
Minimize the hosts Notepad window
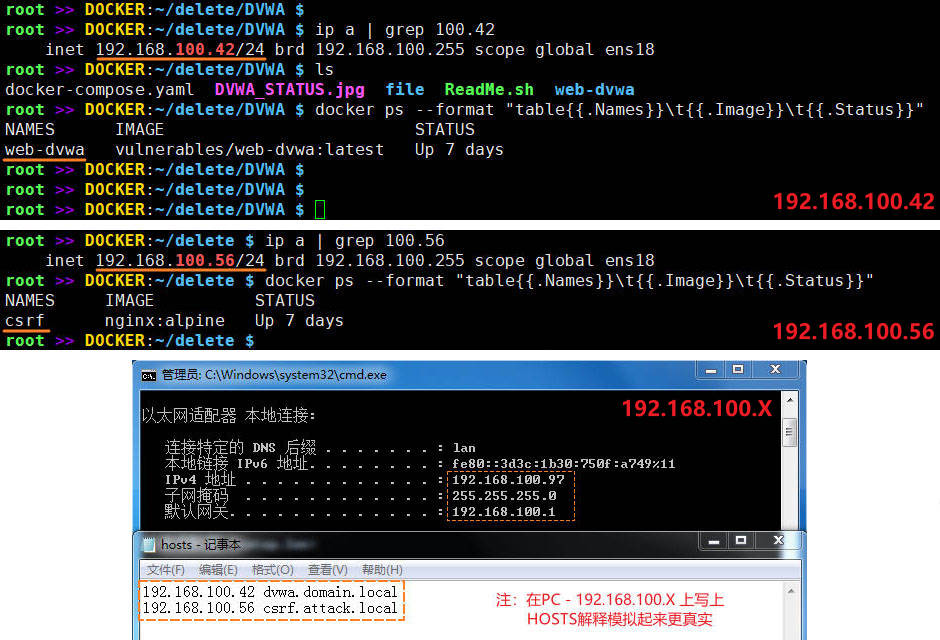click(x=713, y=541)
